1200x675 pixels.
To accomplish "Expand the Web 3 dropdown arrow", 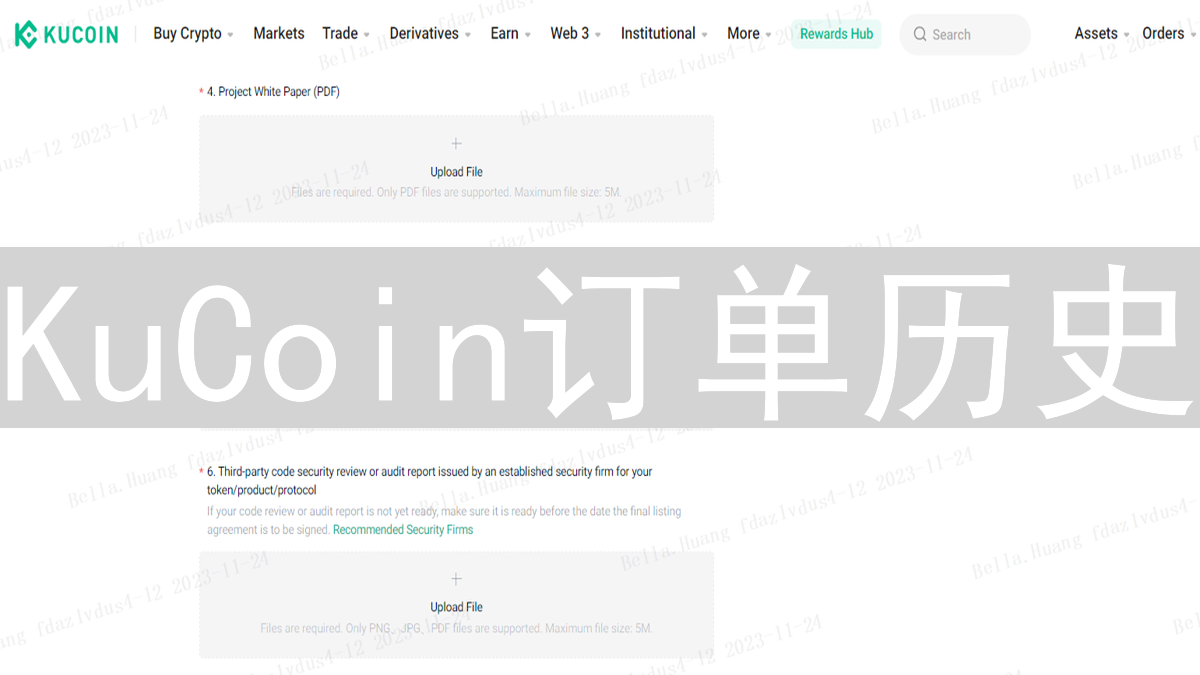I will pos(598,35).
